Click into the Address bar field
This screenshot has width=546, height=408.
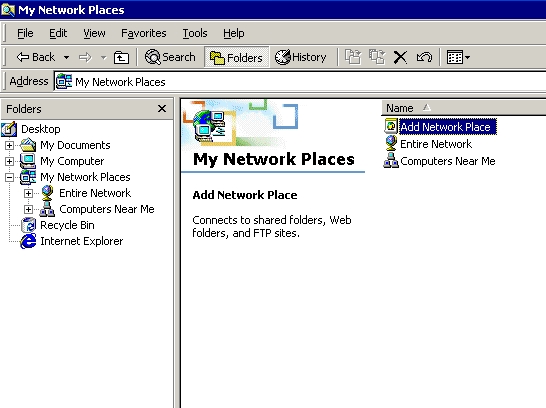coord(300,82)
